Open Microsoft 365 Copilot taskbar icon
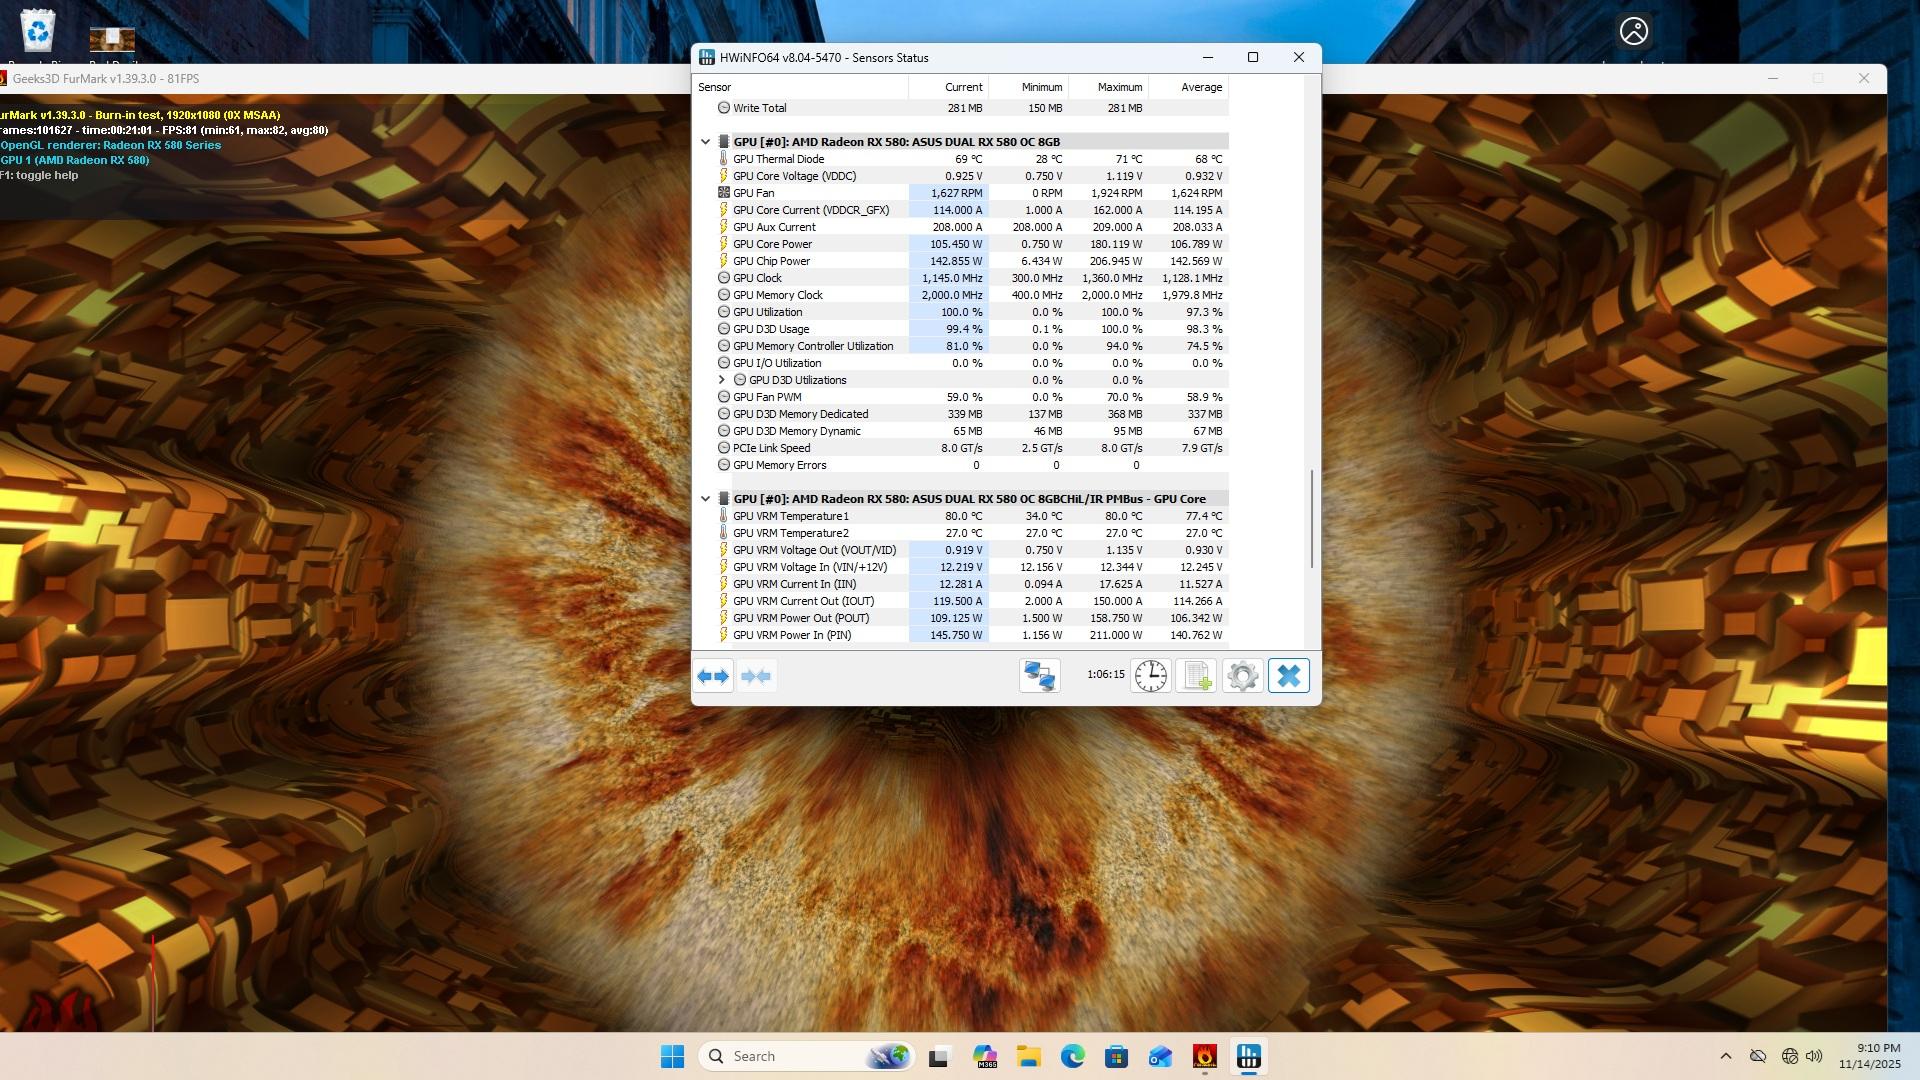The width and height of the screenshot is (1920, 1080). (985, 1056)
